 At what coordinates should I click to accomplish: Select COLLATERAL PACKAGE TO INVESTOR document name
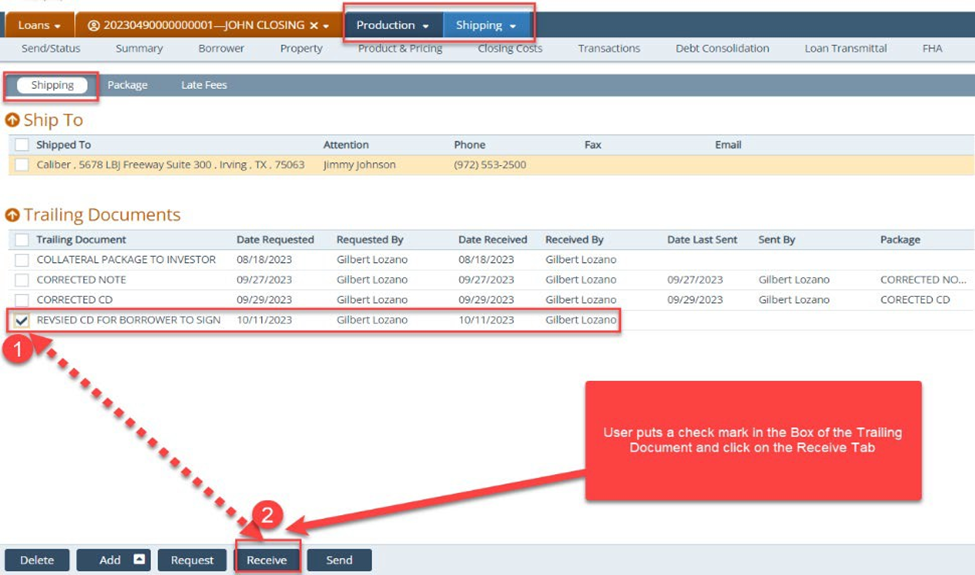[126, 259]
